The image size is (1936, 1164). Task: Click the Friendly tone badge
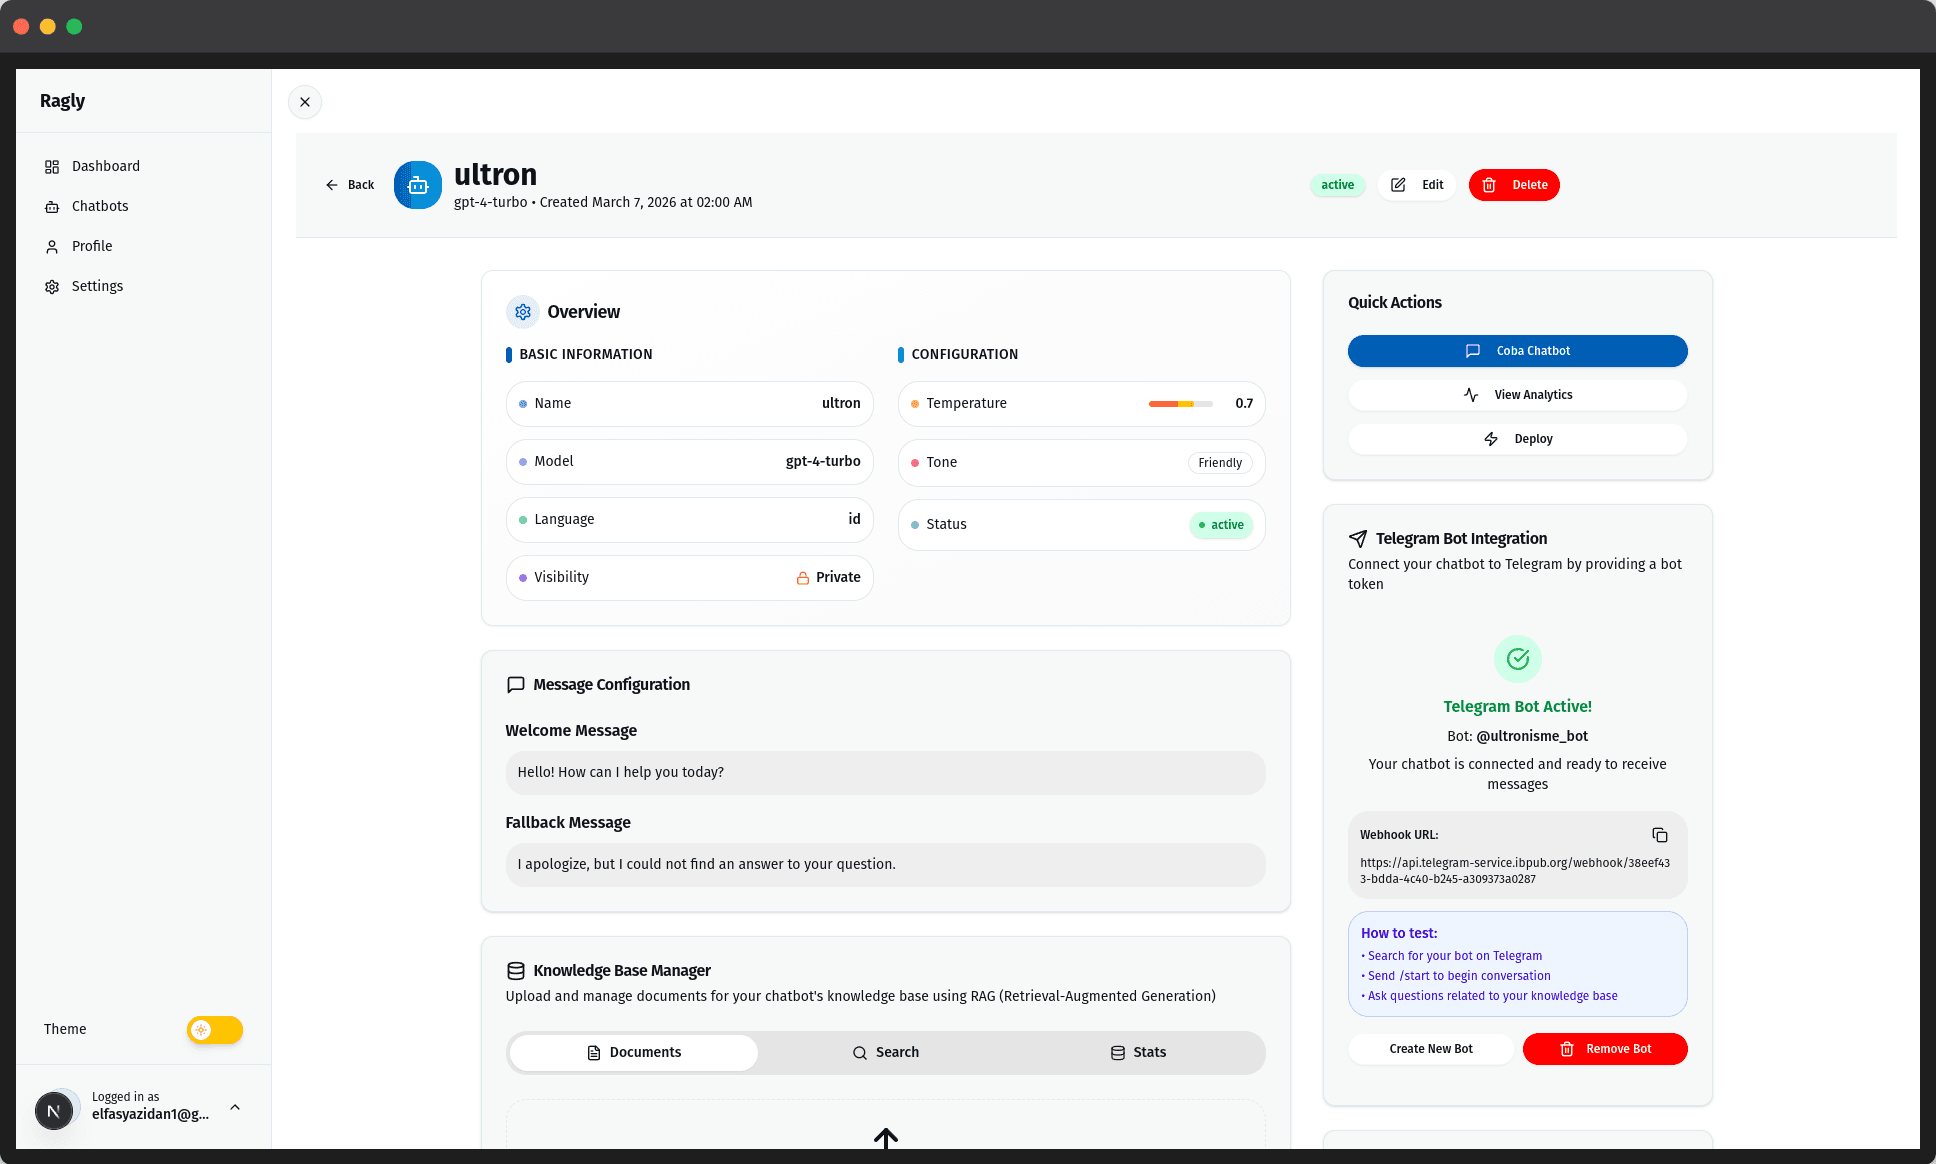pos(1220,463)
